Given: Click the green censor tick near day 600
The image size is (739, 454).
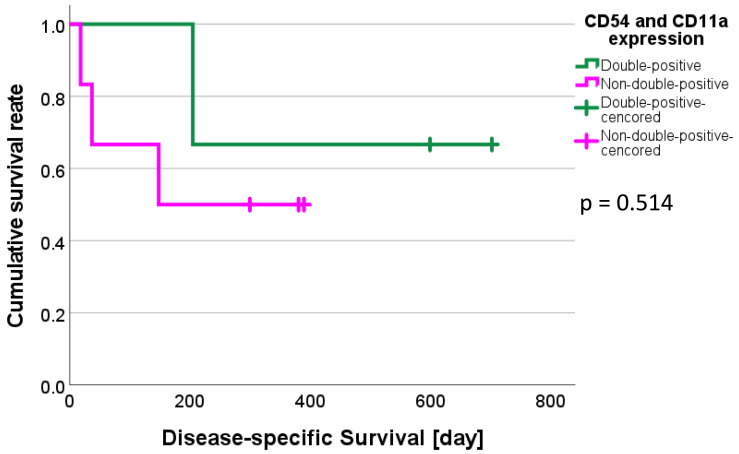Looking at the screenshot, I should pyautogui.click(x=430, y=144).
